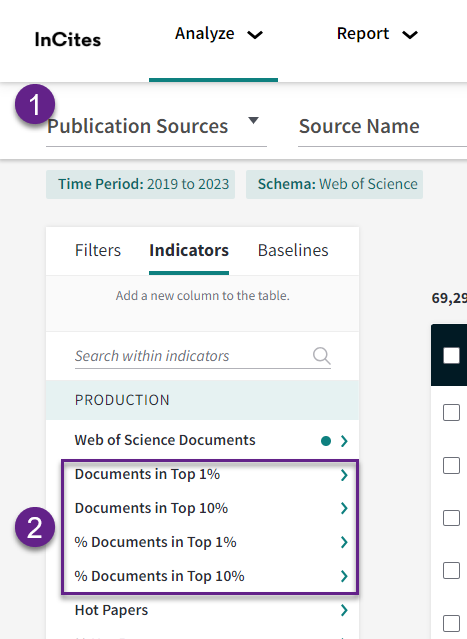The image size is (467, 639).
Task: Expand the Documents in Top 10% chevron
Action: tap(344, 508)
